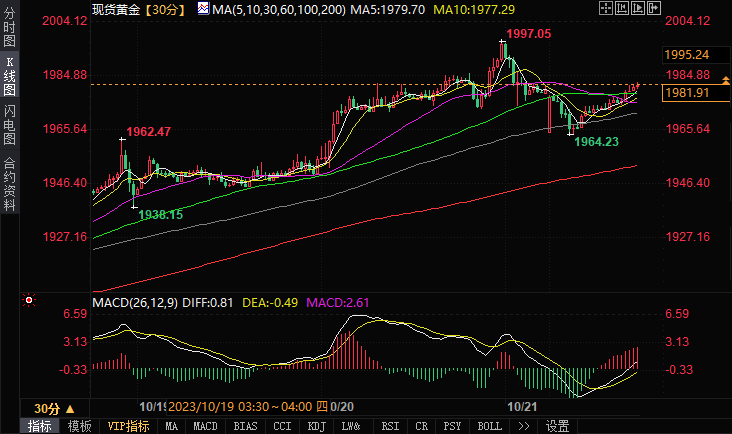Open the VIP指标 tab

[x=128, y=426]
